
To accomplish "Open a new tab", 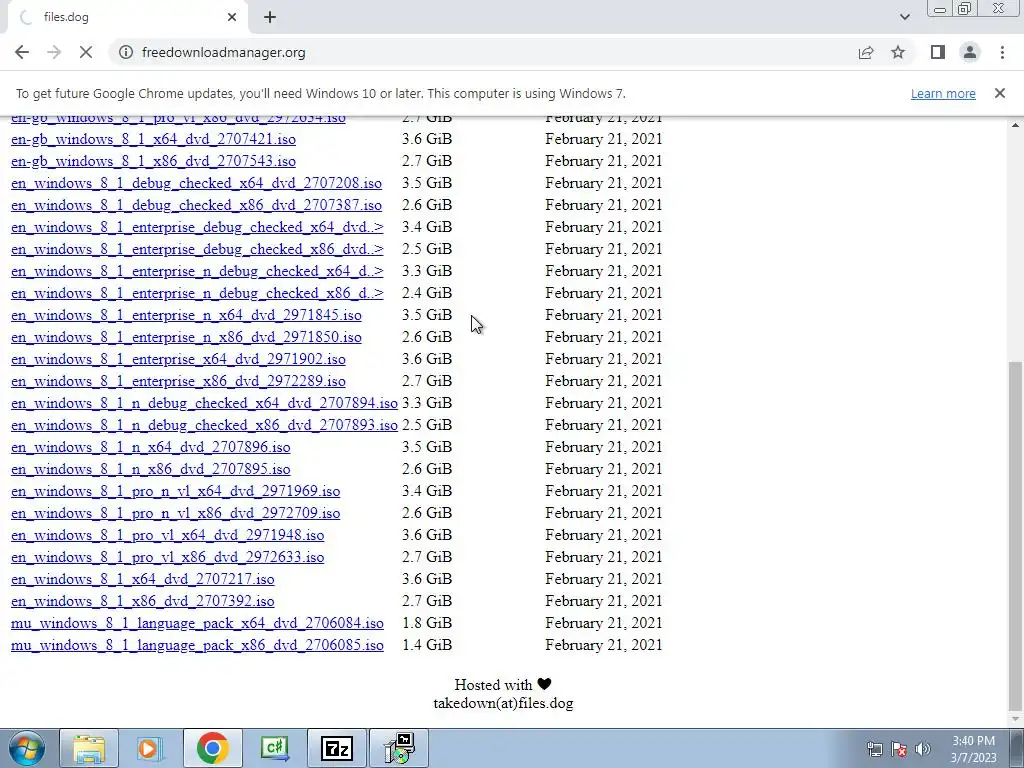I will click(270, 17).
